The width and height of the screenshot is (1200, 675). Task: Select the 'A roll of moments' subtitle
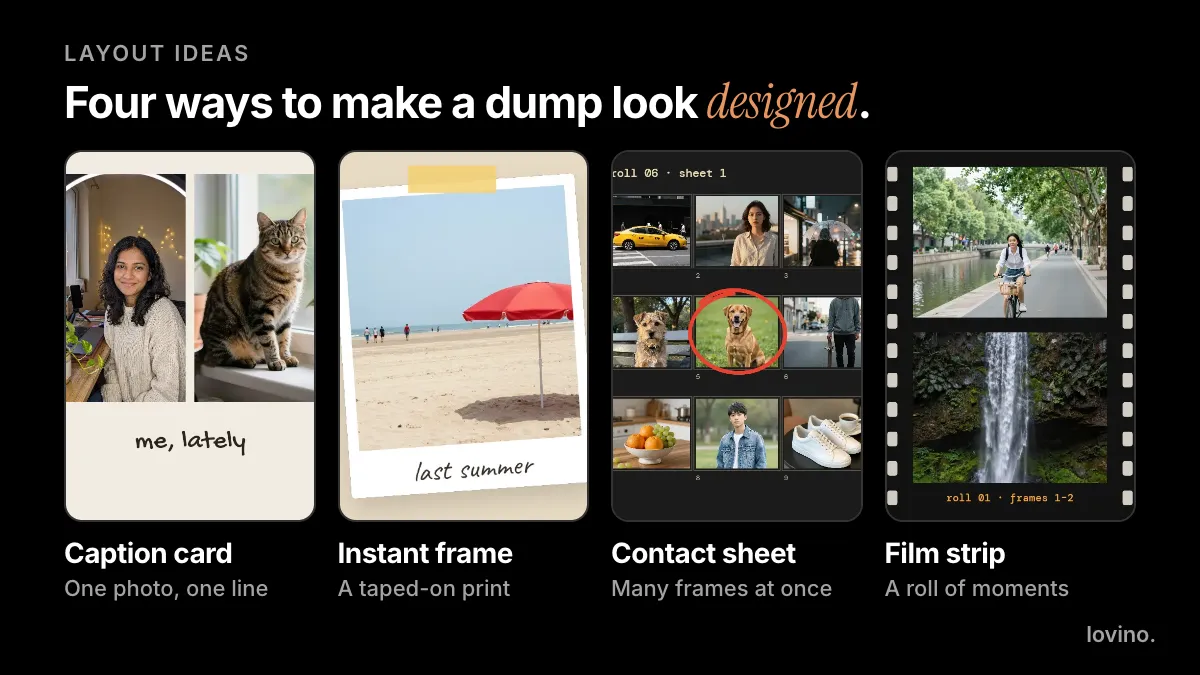[977, 588]
